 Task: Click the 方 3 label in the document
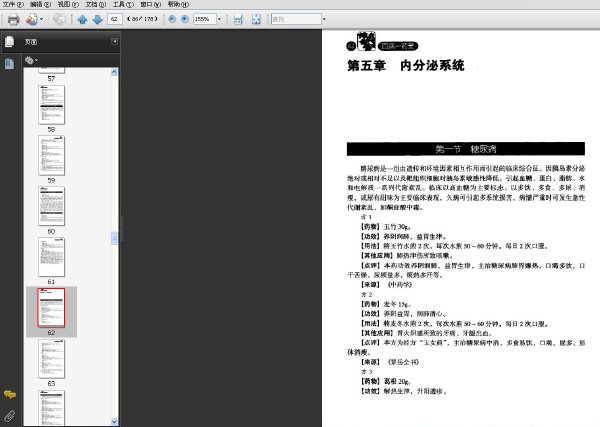366,372
